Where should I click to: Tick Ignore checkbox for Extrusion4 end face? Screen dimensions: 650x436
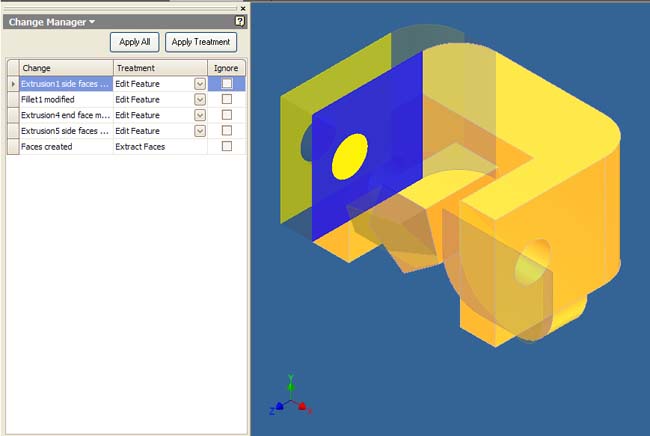click(227, 115)
